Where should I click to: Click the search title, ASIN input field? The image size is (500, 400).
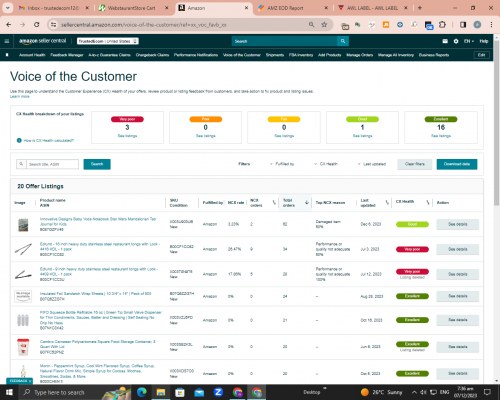click(x=52, y=164)
